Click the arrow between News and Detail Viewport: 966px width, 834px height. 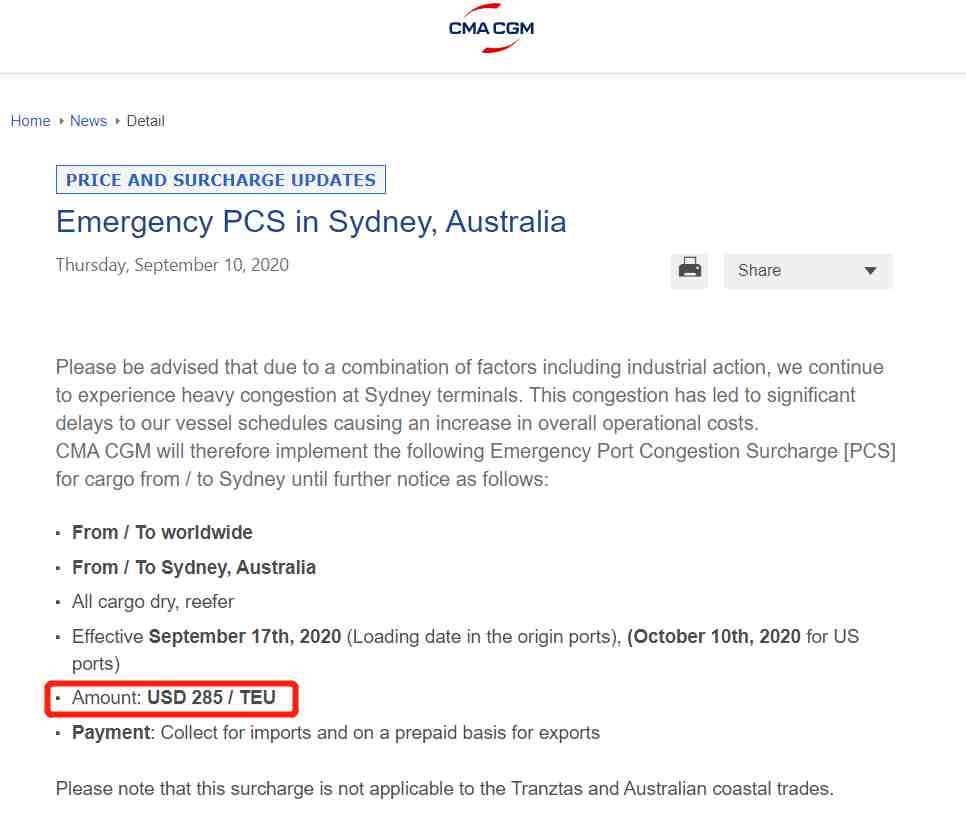coord(117,121)
